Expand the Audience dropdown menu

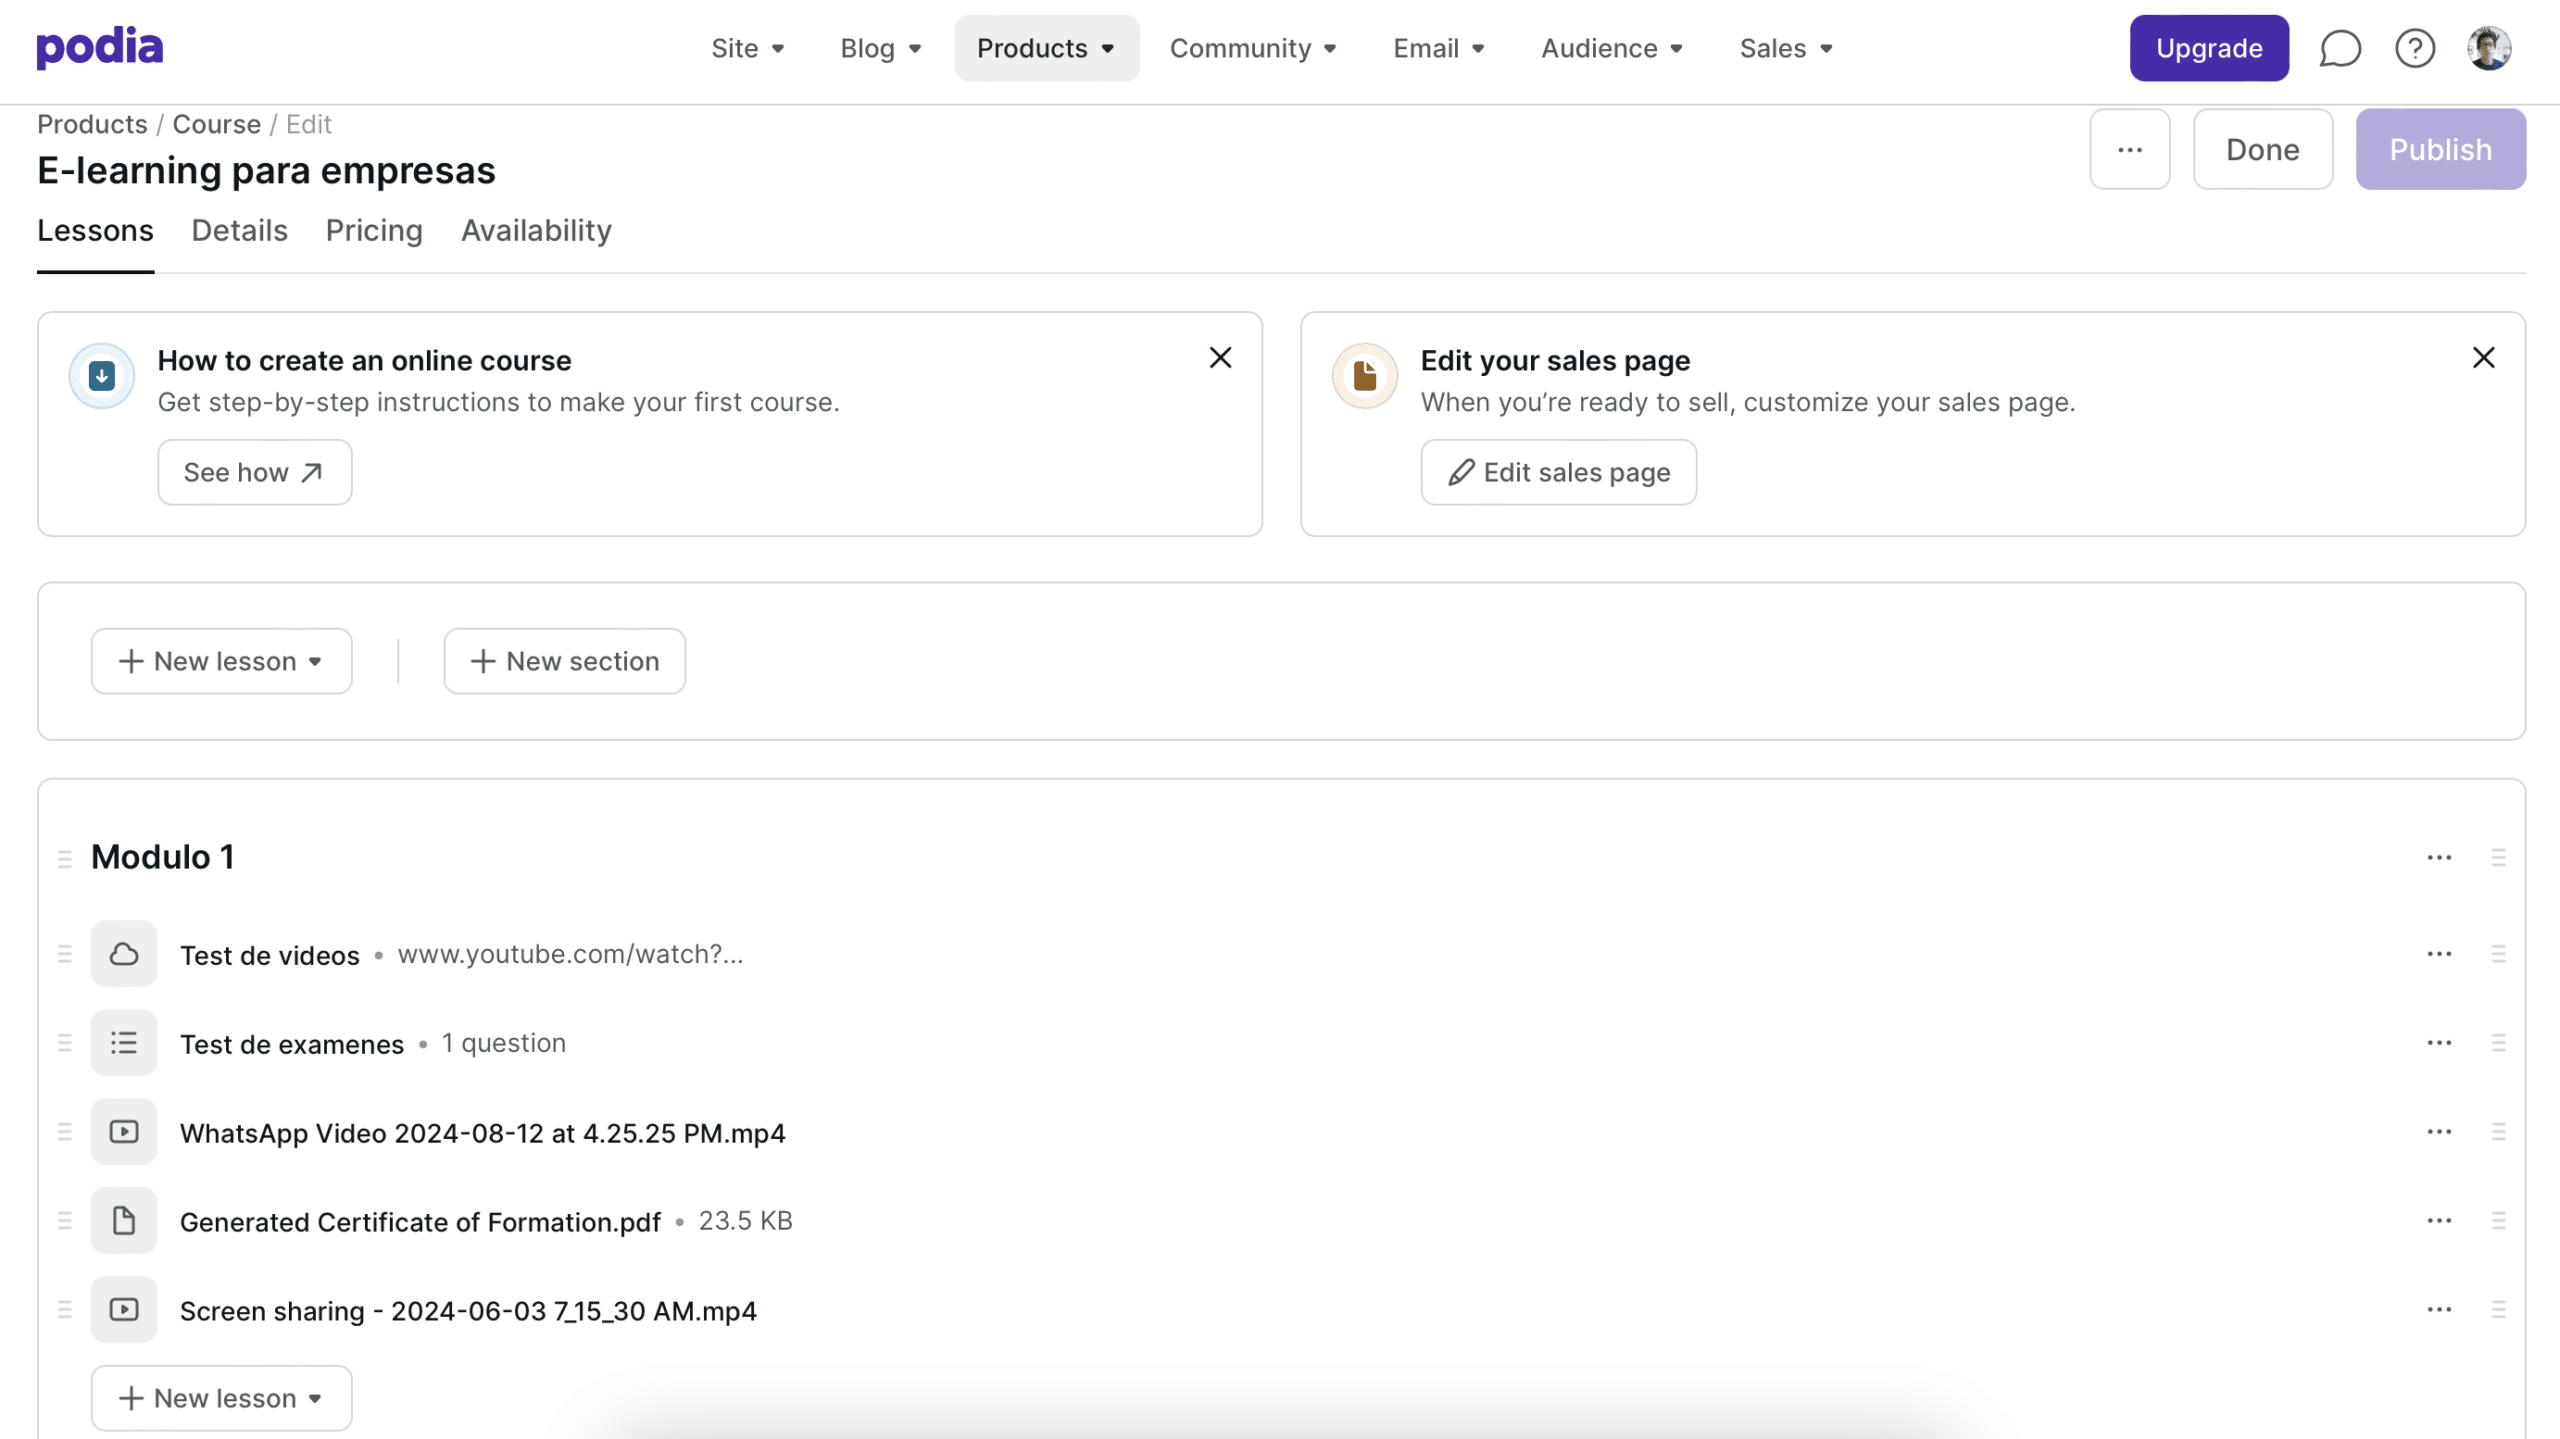pos(1612,48)
